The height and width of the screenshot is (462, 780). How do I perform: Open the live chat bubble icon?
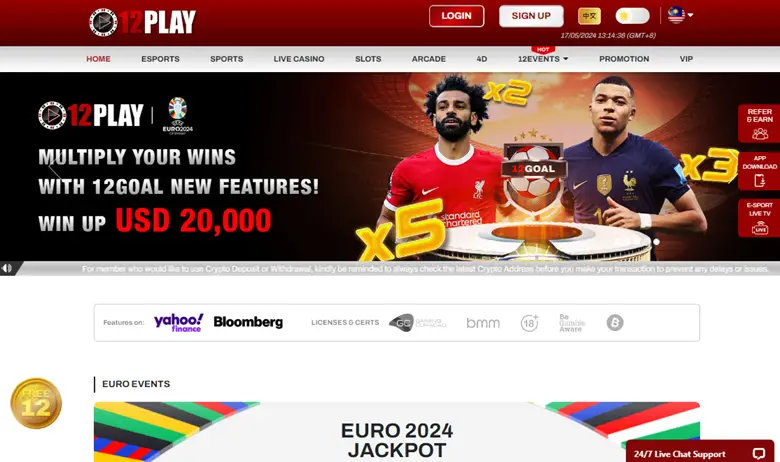759,454
